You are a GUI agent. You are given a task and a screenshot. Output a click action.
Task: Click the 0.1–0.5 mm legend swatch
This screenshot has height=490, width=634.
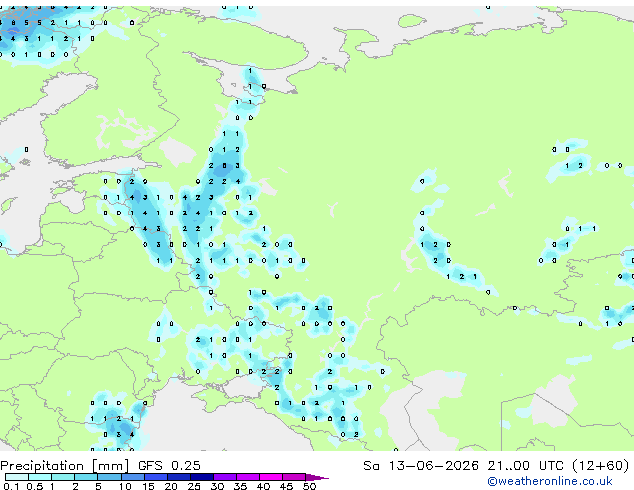[x=17, y=477]
